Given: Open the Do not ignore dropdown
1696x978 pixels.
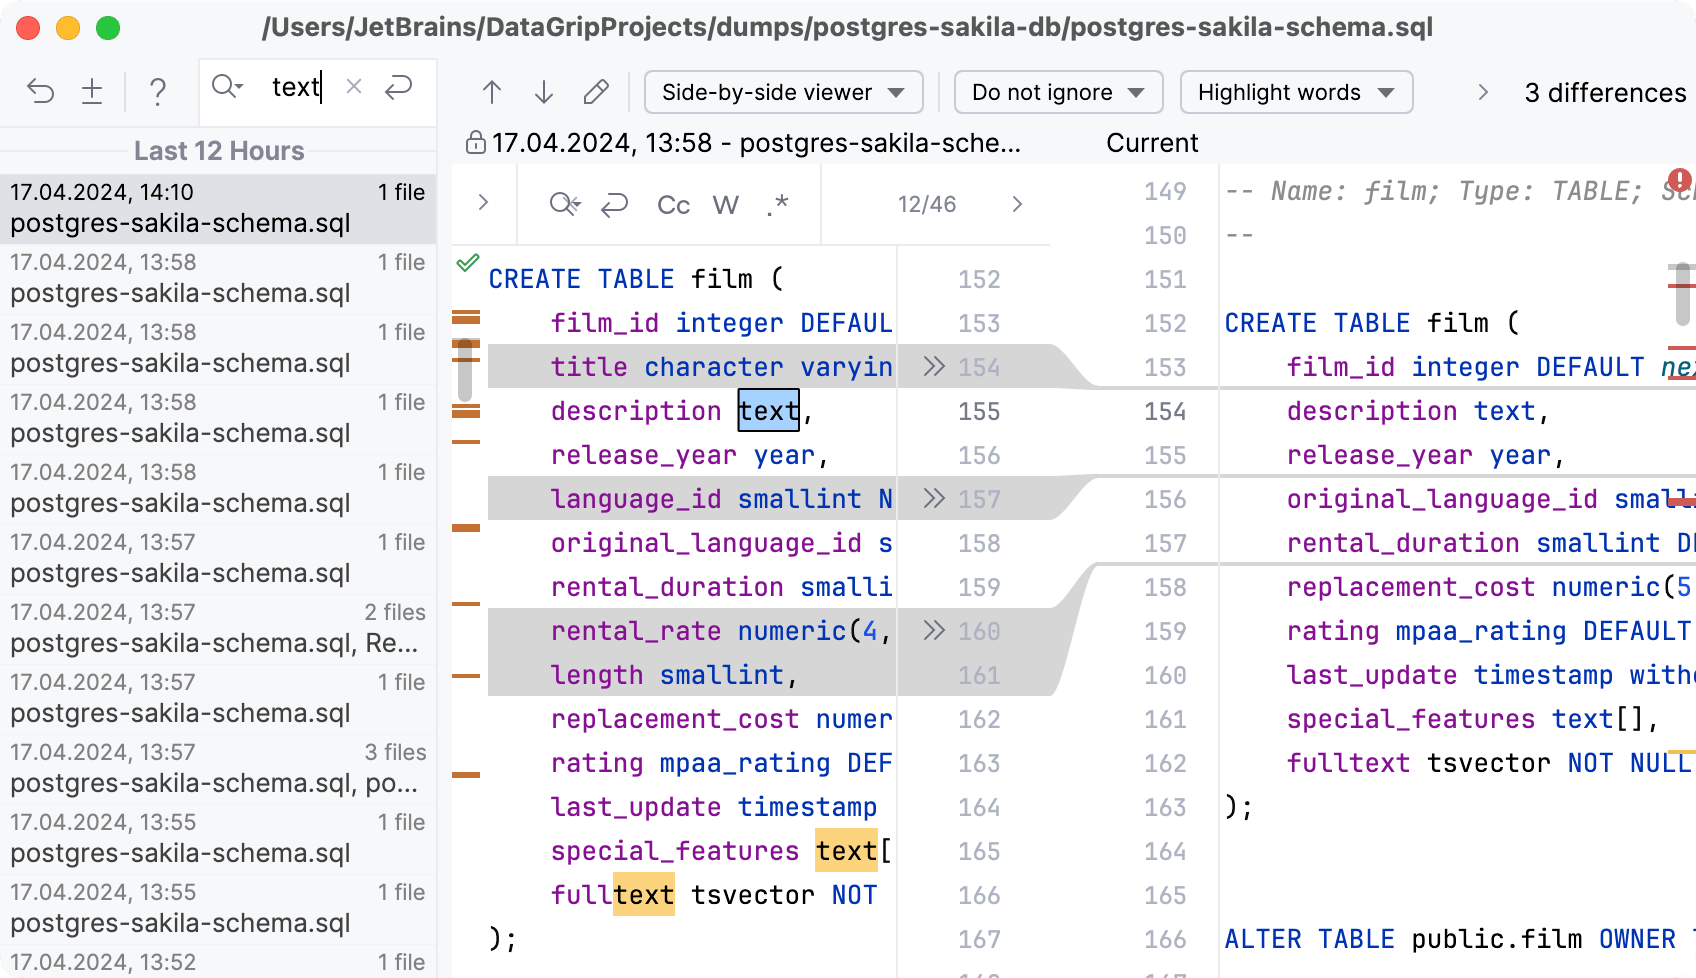Looking at the screenshot, I should 1058,93.
